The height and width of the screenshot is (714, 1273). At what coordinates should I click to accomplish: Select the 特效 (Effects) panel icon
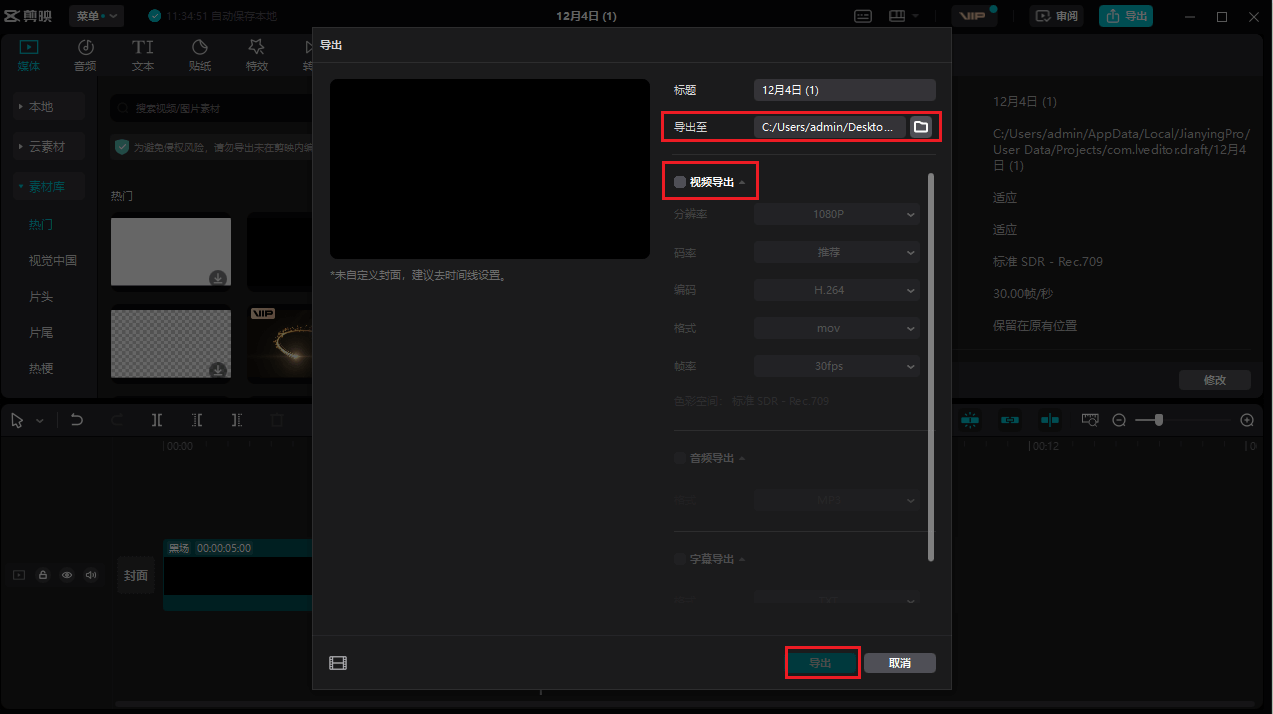coord(256,55)
